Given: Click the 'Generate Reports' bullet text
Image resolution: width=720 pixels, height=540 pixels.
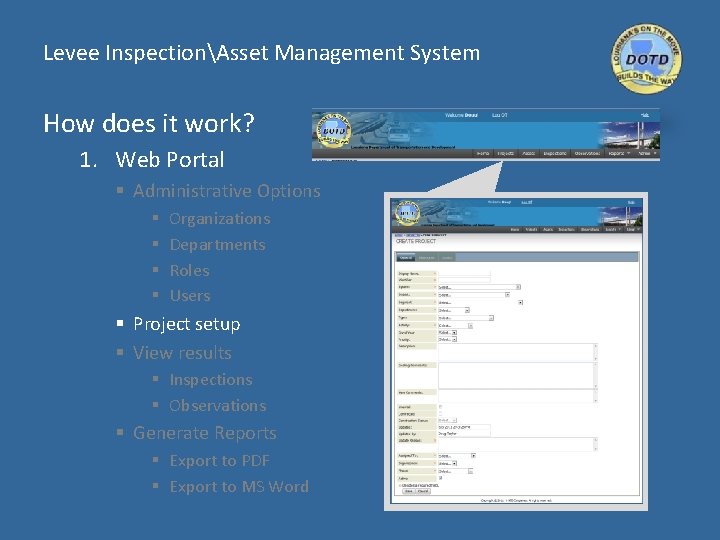Looking at the screenshot, I should click(205, 433).
